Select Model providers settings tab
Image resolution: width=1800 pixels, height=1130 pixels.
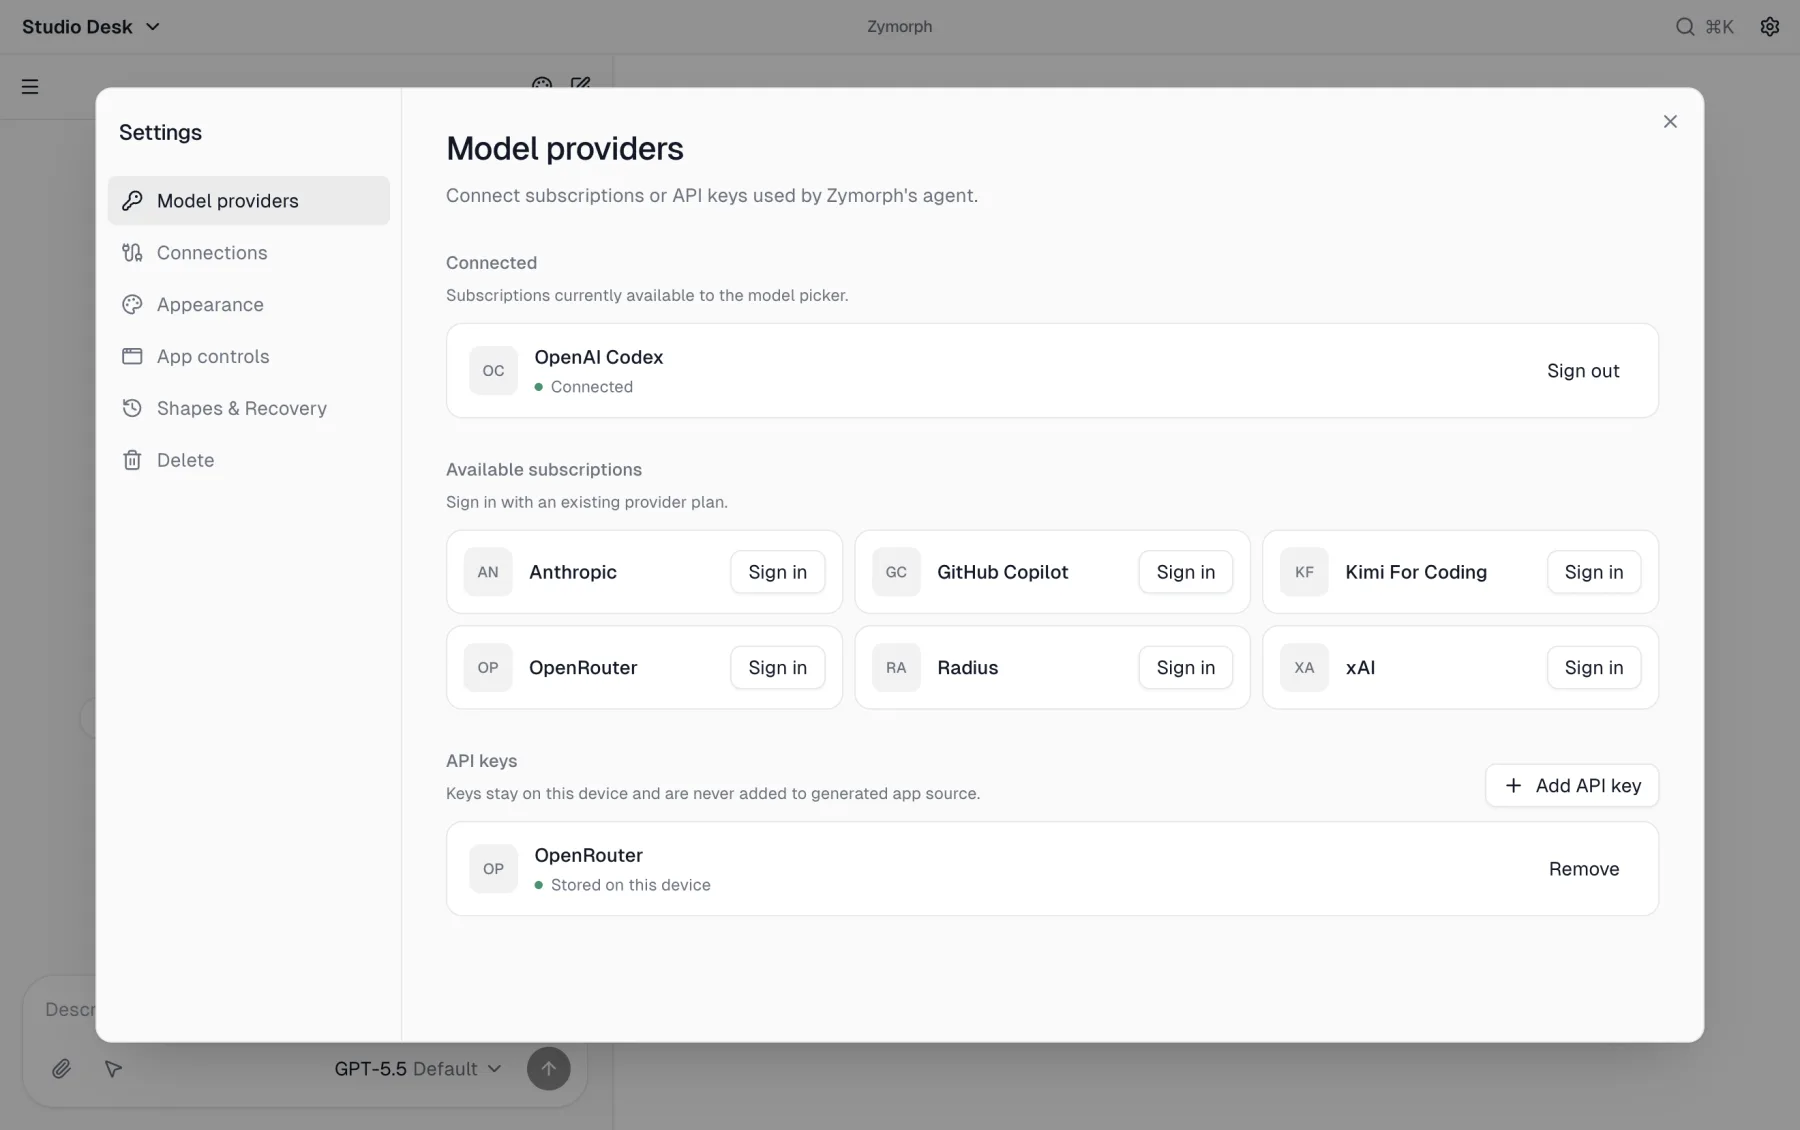(x=249, y=201)
